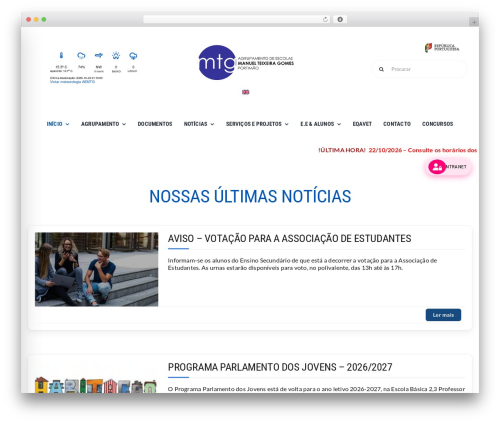Open the Início menu item

click(x=54, y=124)
